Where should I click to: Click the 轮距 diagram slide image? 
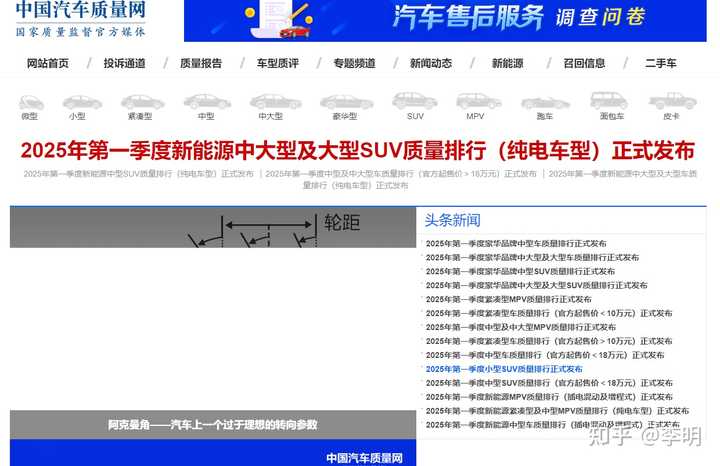tap(213, 227)
